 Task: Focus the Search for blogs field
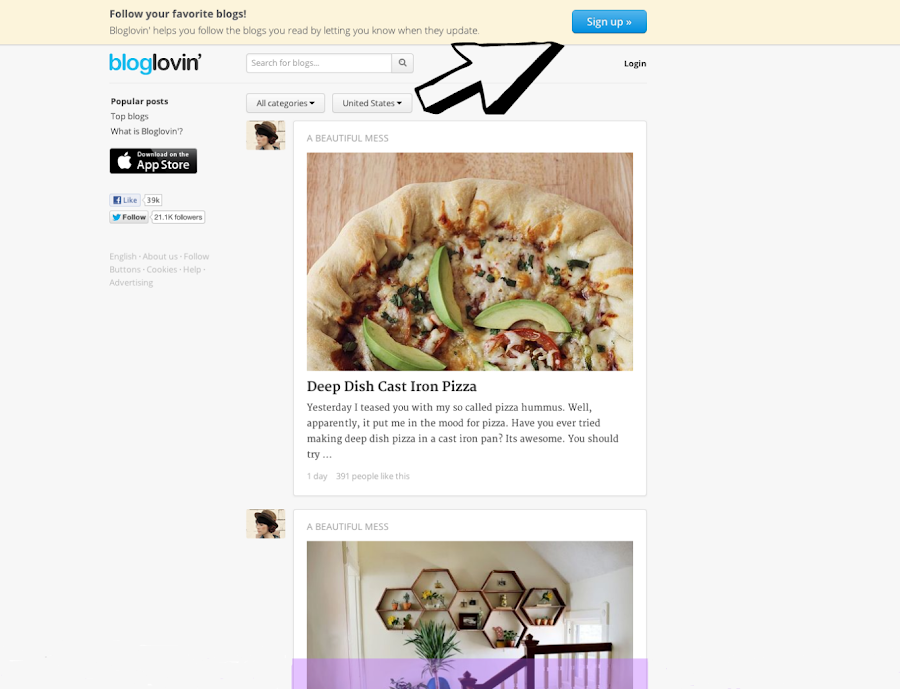[319, 63]
